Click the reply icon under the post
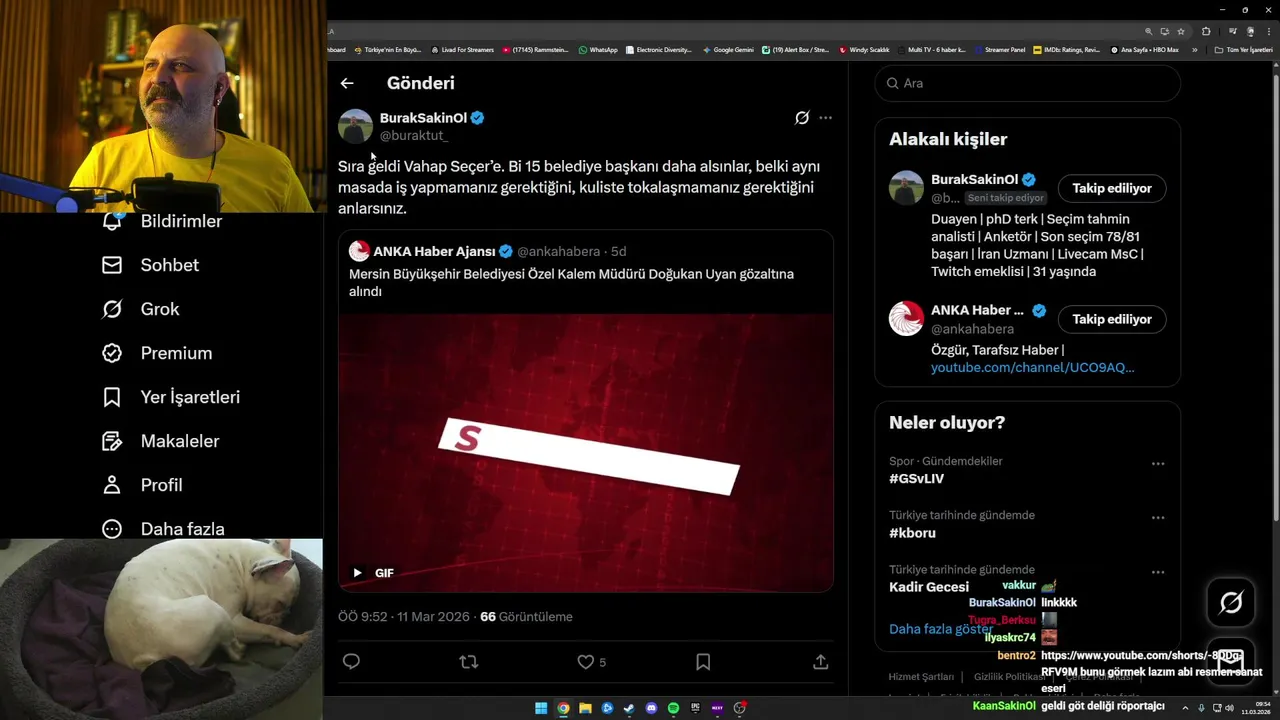 (x=351, y=662)
